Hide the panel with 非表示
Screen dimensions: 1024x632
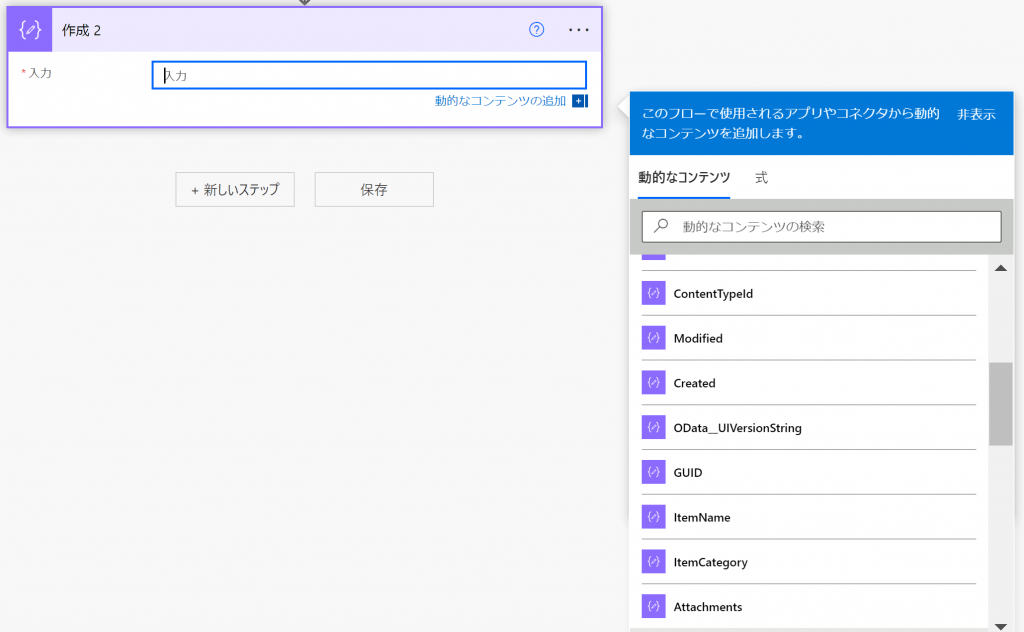976,114
